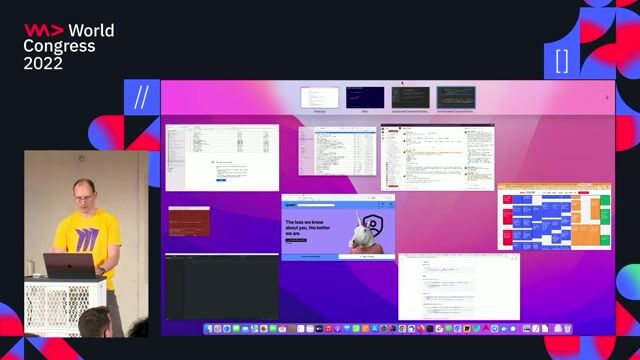Screen dimensions: 640x360
Task: Open the Trash in the Dock
Action: click(567, 329)
